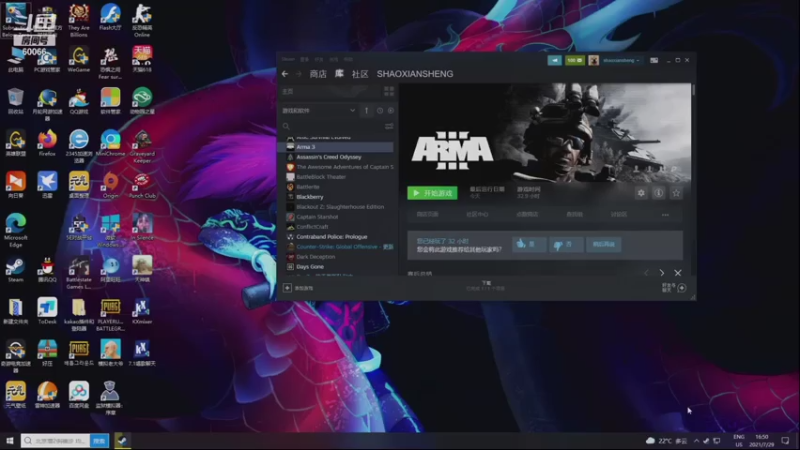Toggle library grid view icon
This screenshot has width=800, height=450.
point(389,91)
